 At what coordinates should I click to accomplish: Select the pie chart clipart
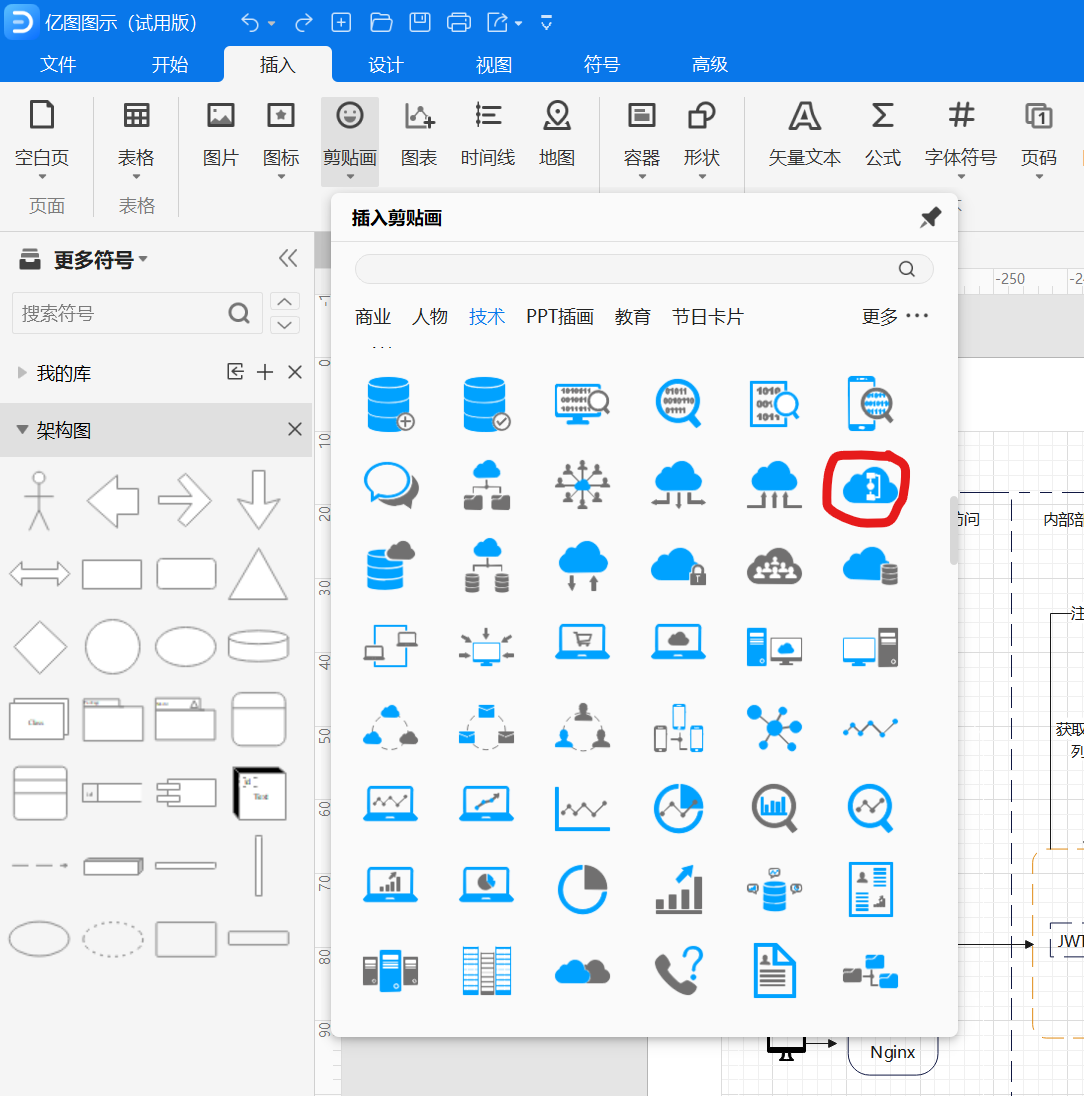point(582,889)
